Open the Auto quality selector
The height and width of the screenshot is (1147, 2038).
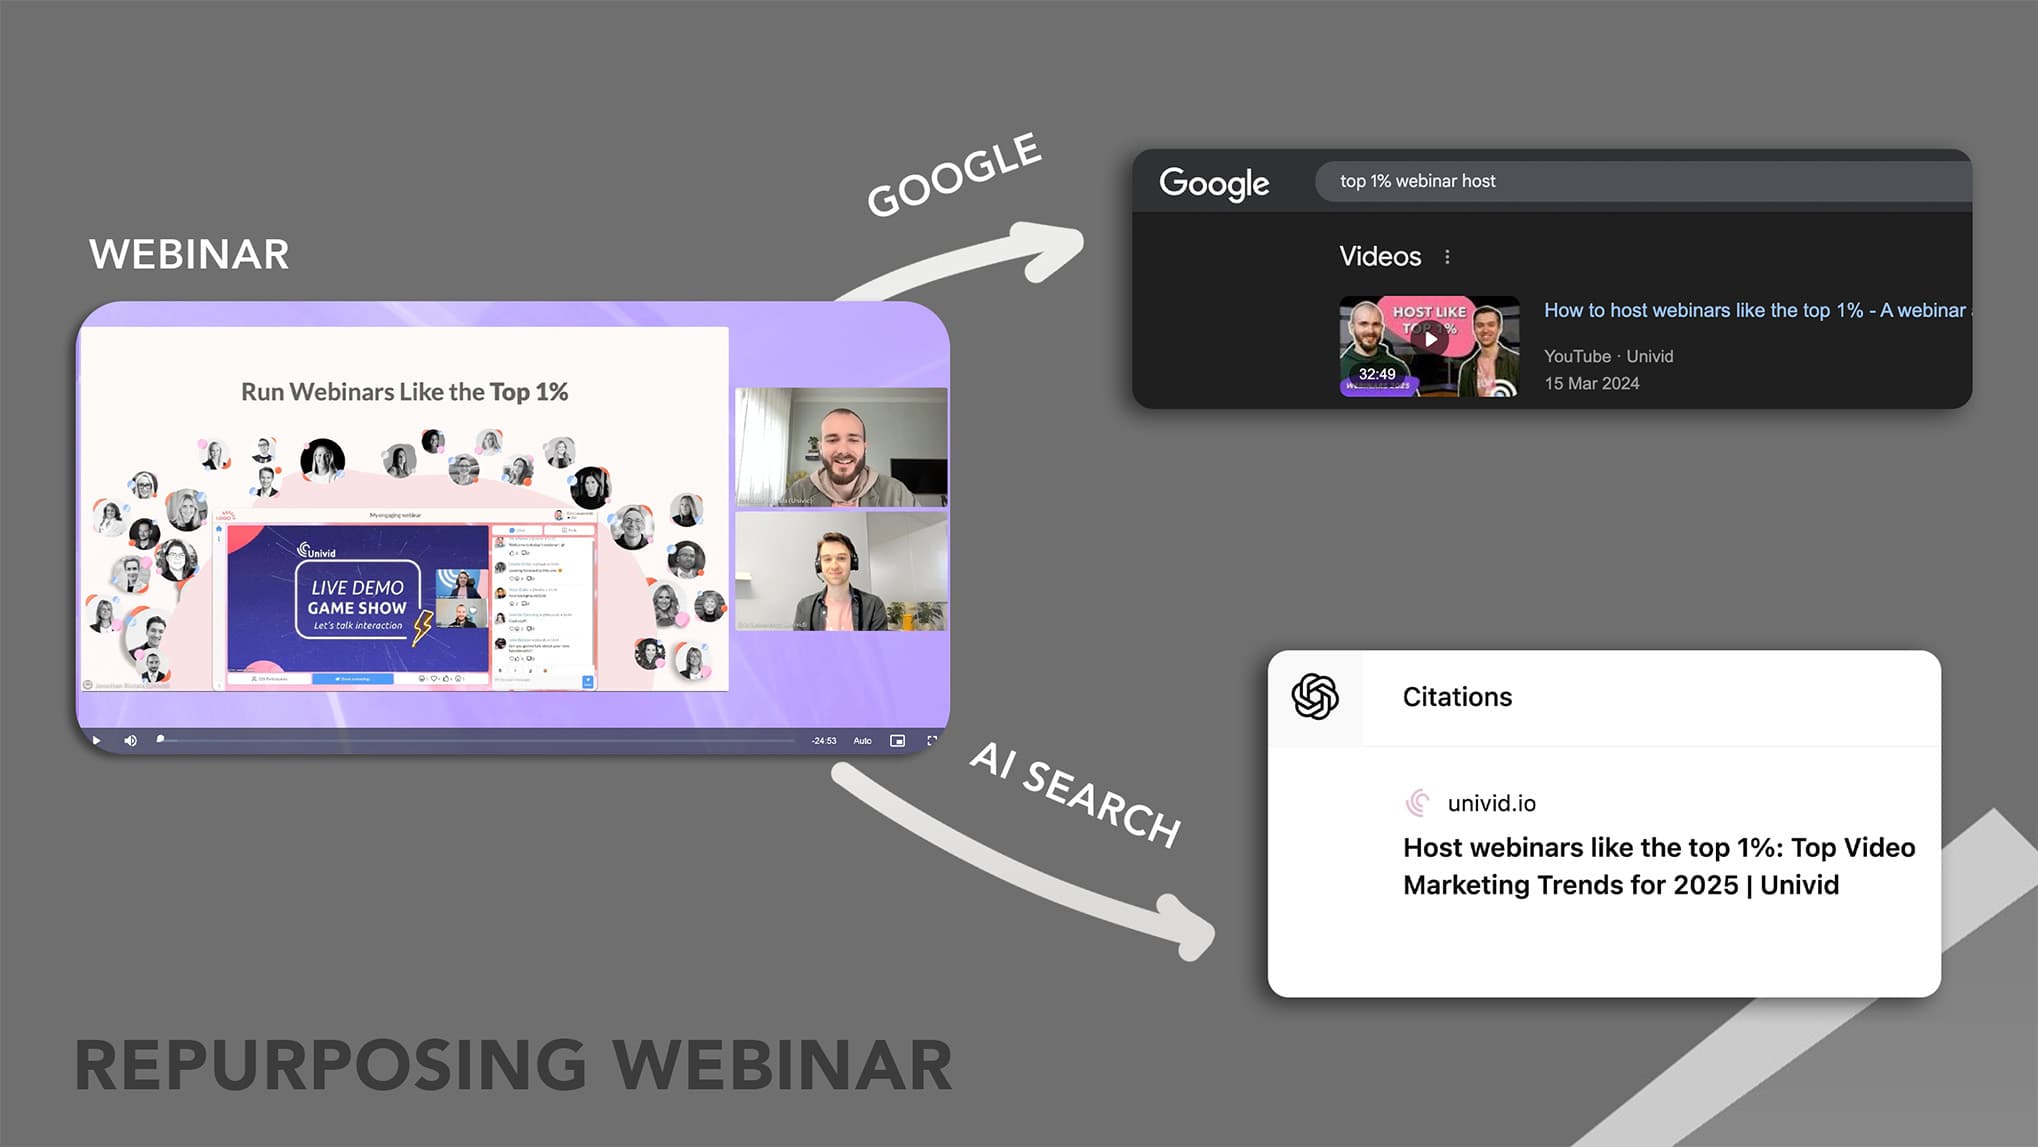coord(862,741)
